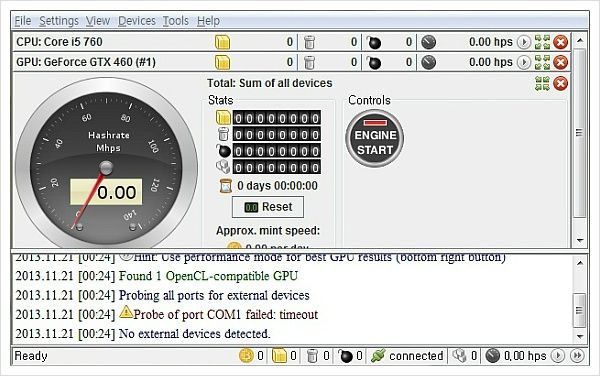Click 'GPU: GeForce GTX 460 (#1)' device label

pos(86,62)
